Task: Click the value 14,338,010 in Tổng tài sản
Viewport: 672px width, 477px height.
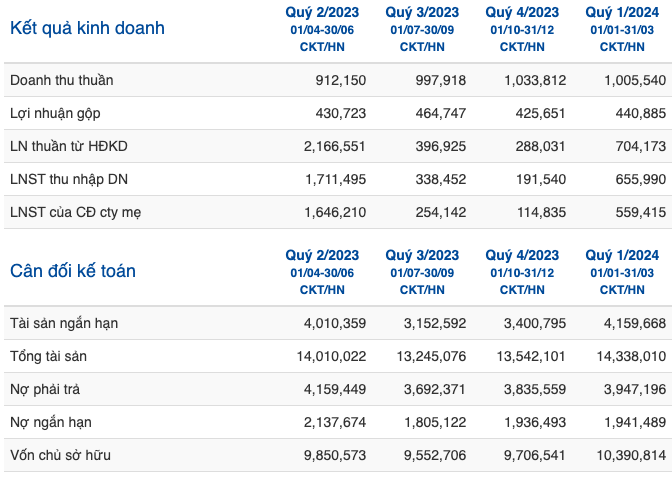Action: coord(632,356)
